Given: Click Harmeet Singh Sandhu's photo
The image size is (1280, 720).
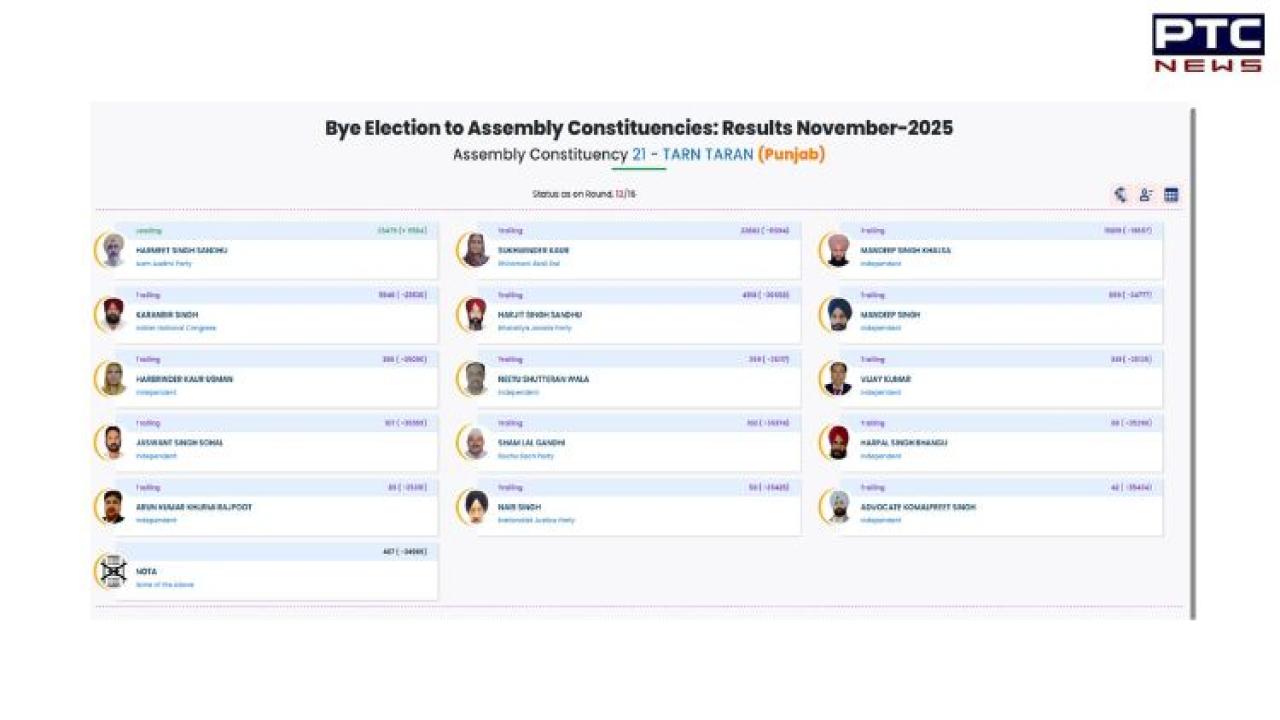Looking at the screenshot, I should (x=113, y=250).
